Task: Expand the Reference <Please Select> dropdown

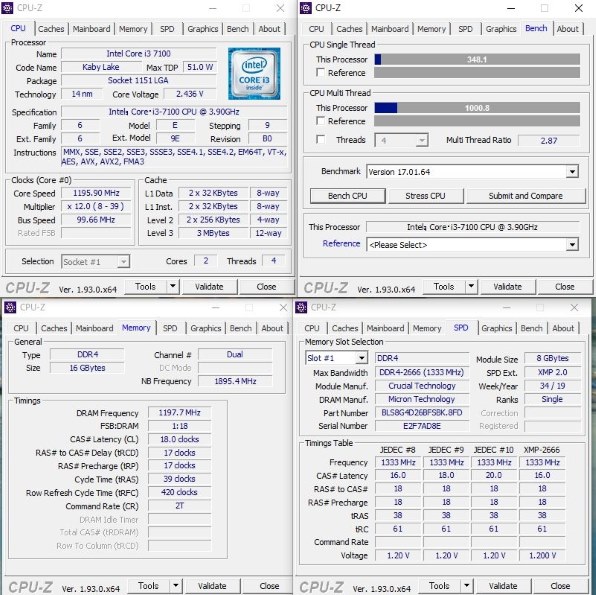Action: pyautogui.click(x=472, y=245)
